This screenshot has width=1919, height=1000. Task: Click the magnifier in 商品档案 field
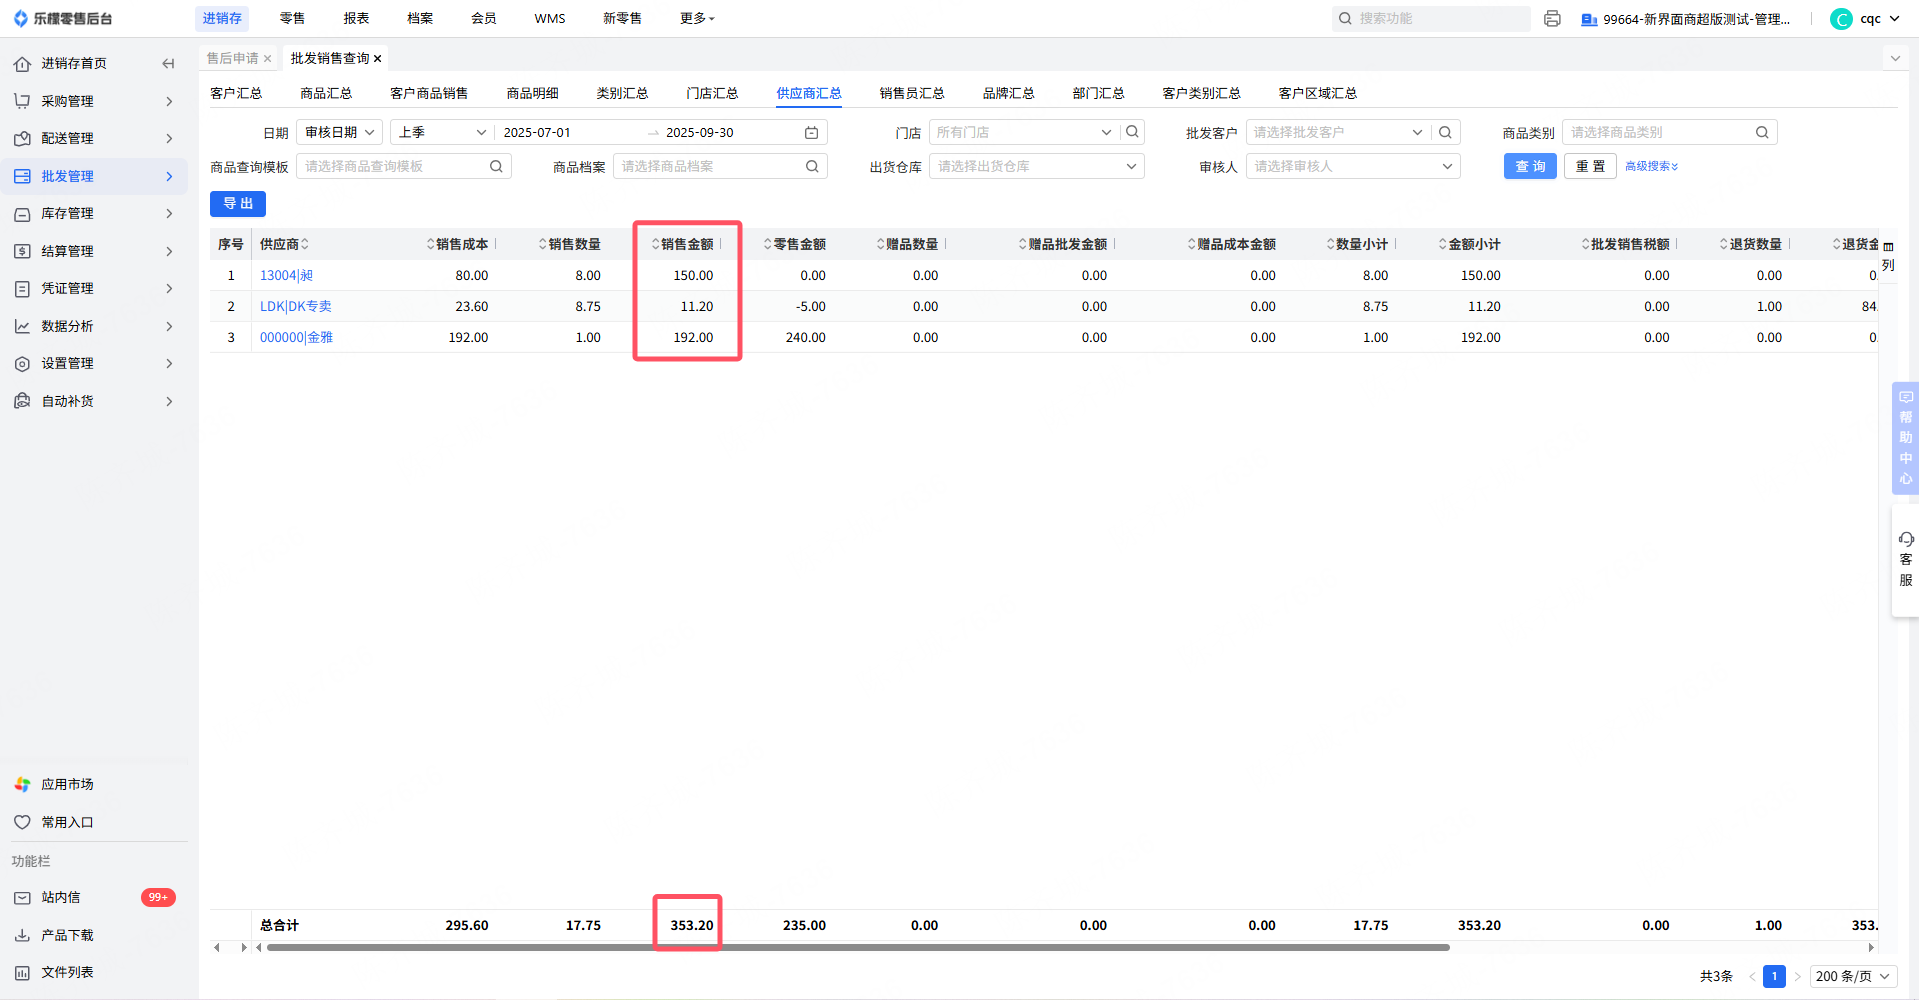coord(812,166)
